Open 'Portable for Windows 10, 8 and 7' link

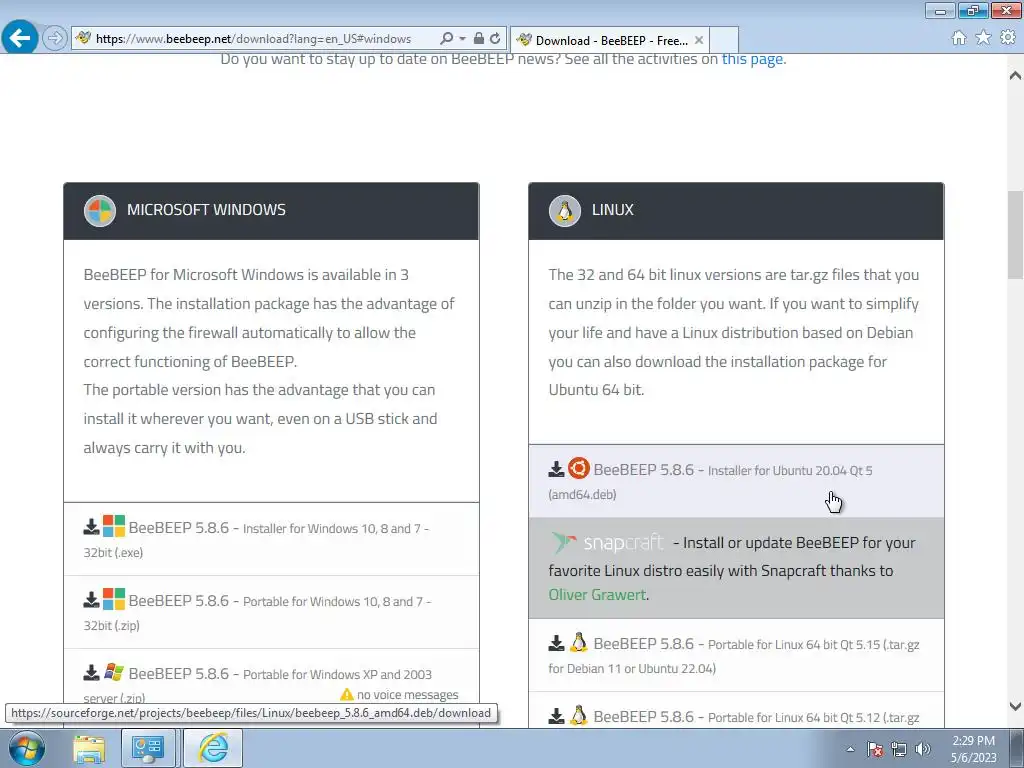point(257,613)
